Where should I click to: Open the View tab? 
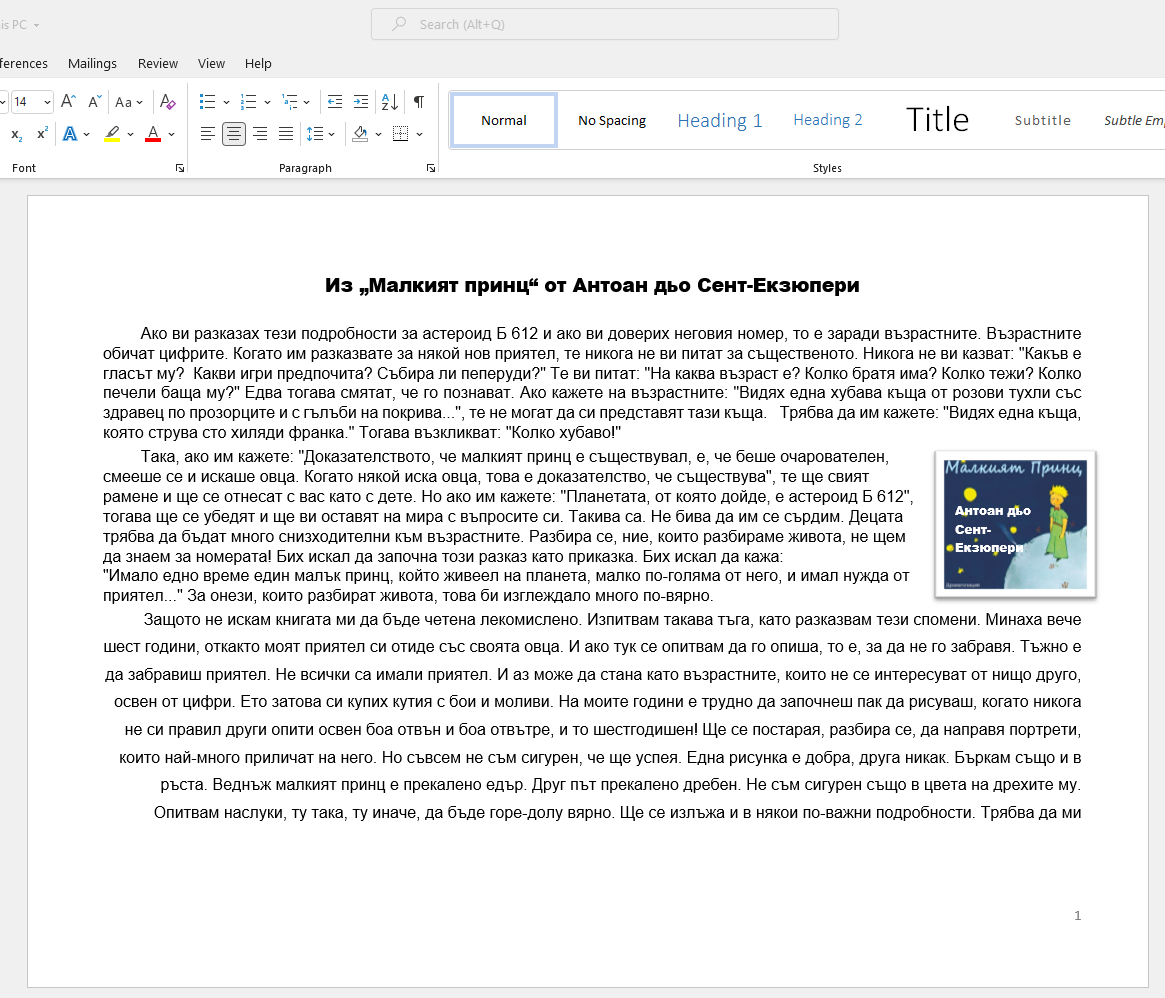coord(211,64)
